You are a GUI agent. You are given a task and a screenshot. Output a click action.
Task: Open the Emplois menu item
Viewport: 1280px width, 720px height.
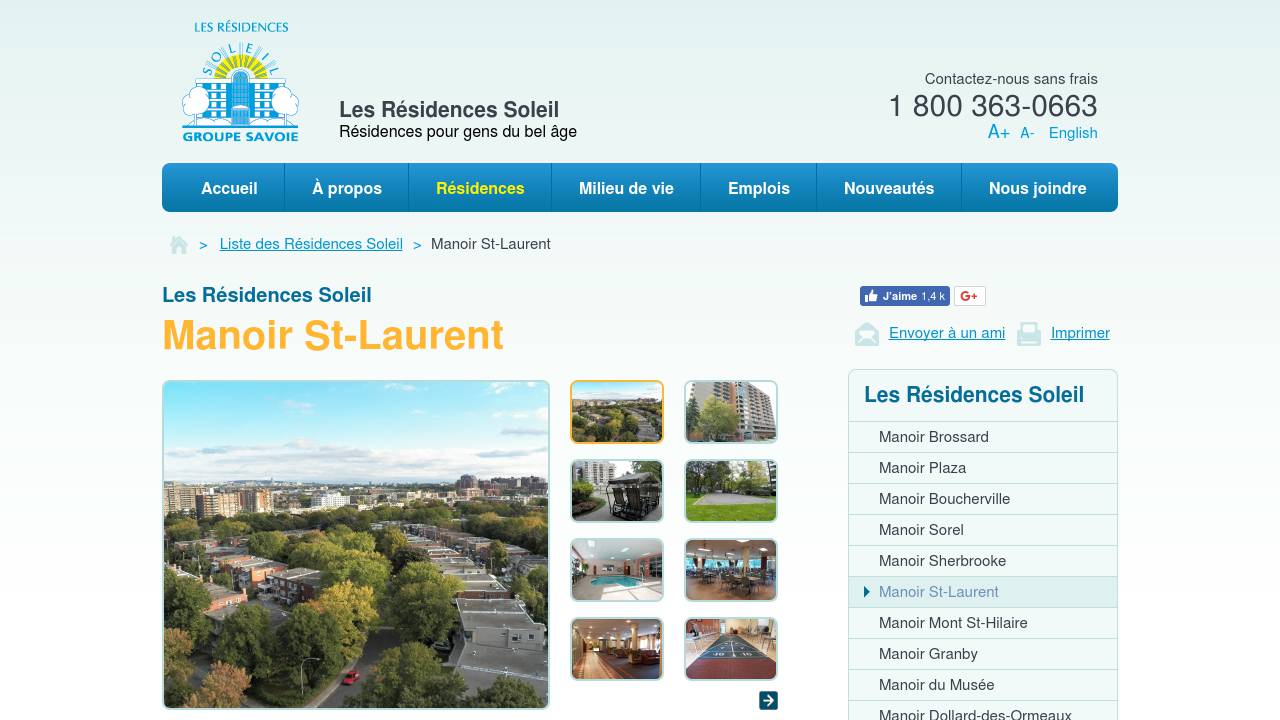point(759,188)
